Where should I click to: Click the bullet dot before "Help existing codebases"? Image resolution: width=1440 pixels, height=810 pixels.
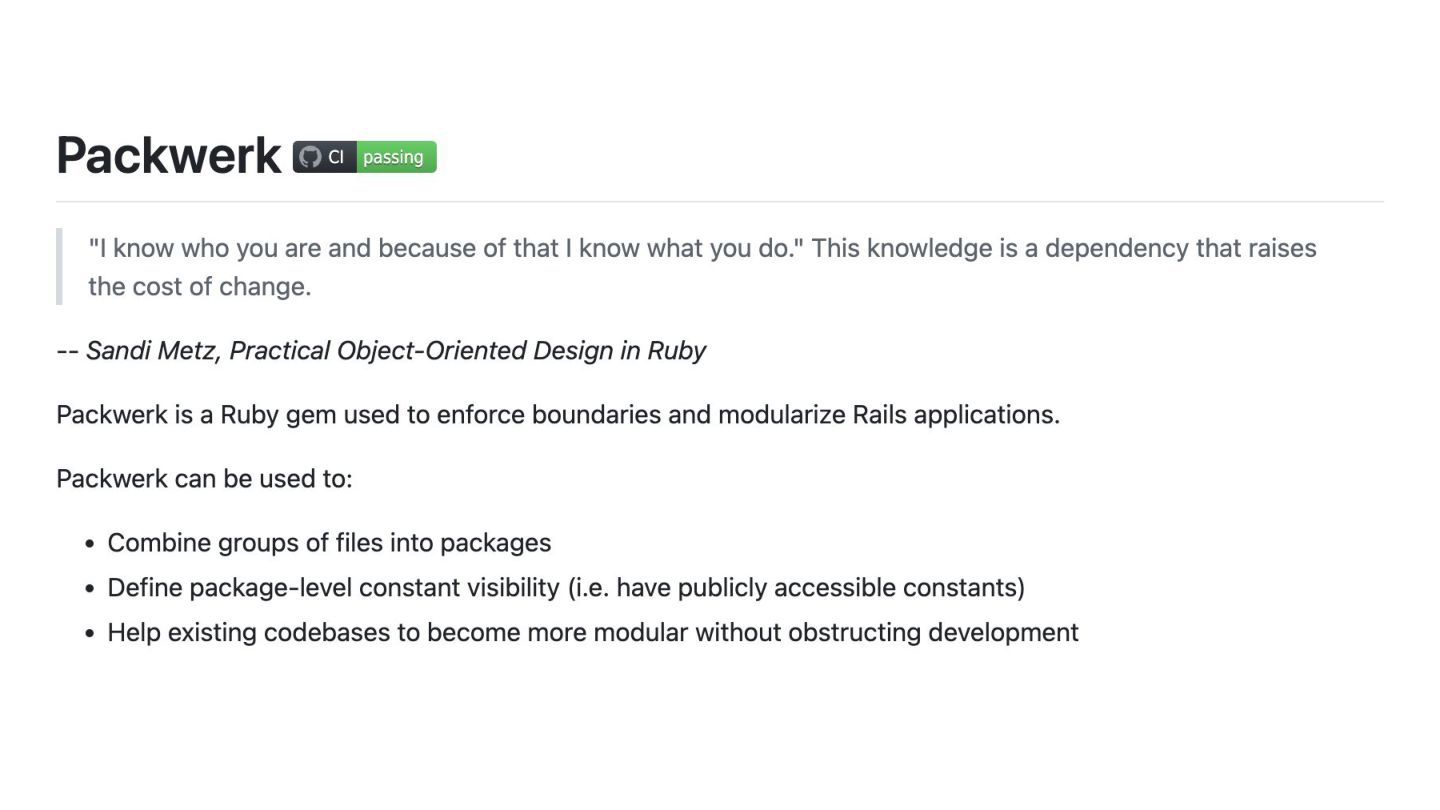point(90,634)
